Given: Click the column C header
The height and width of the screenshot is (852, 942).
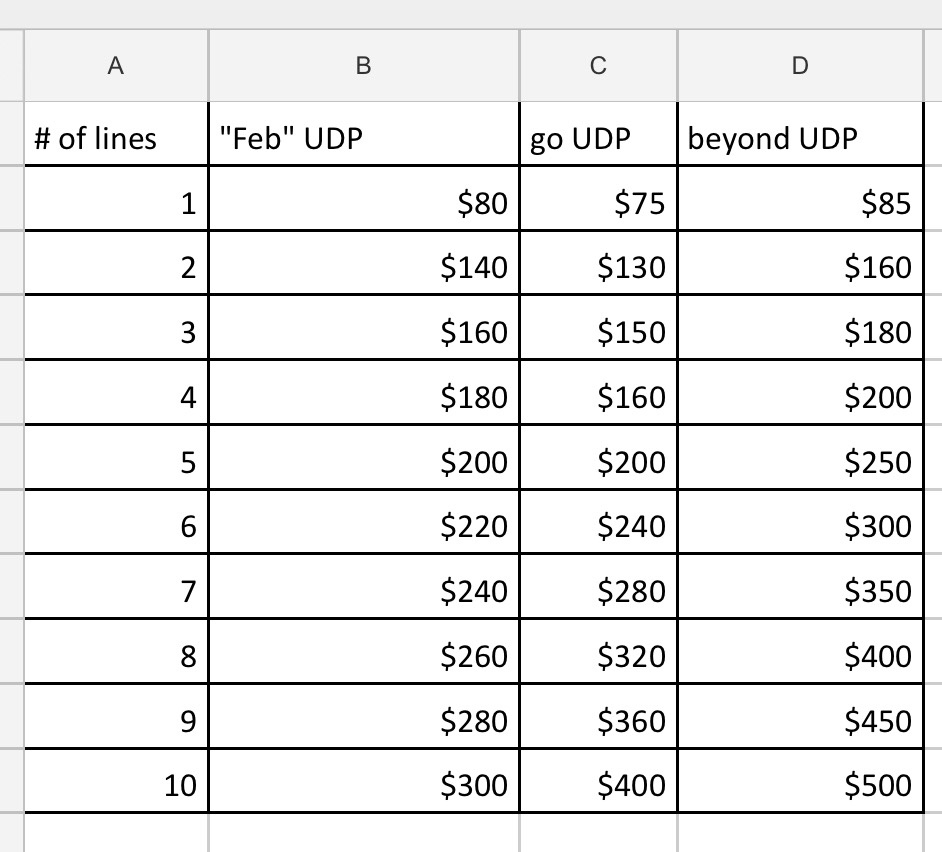Looking at the screenshot, I should click(598, 66).
